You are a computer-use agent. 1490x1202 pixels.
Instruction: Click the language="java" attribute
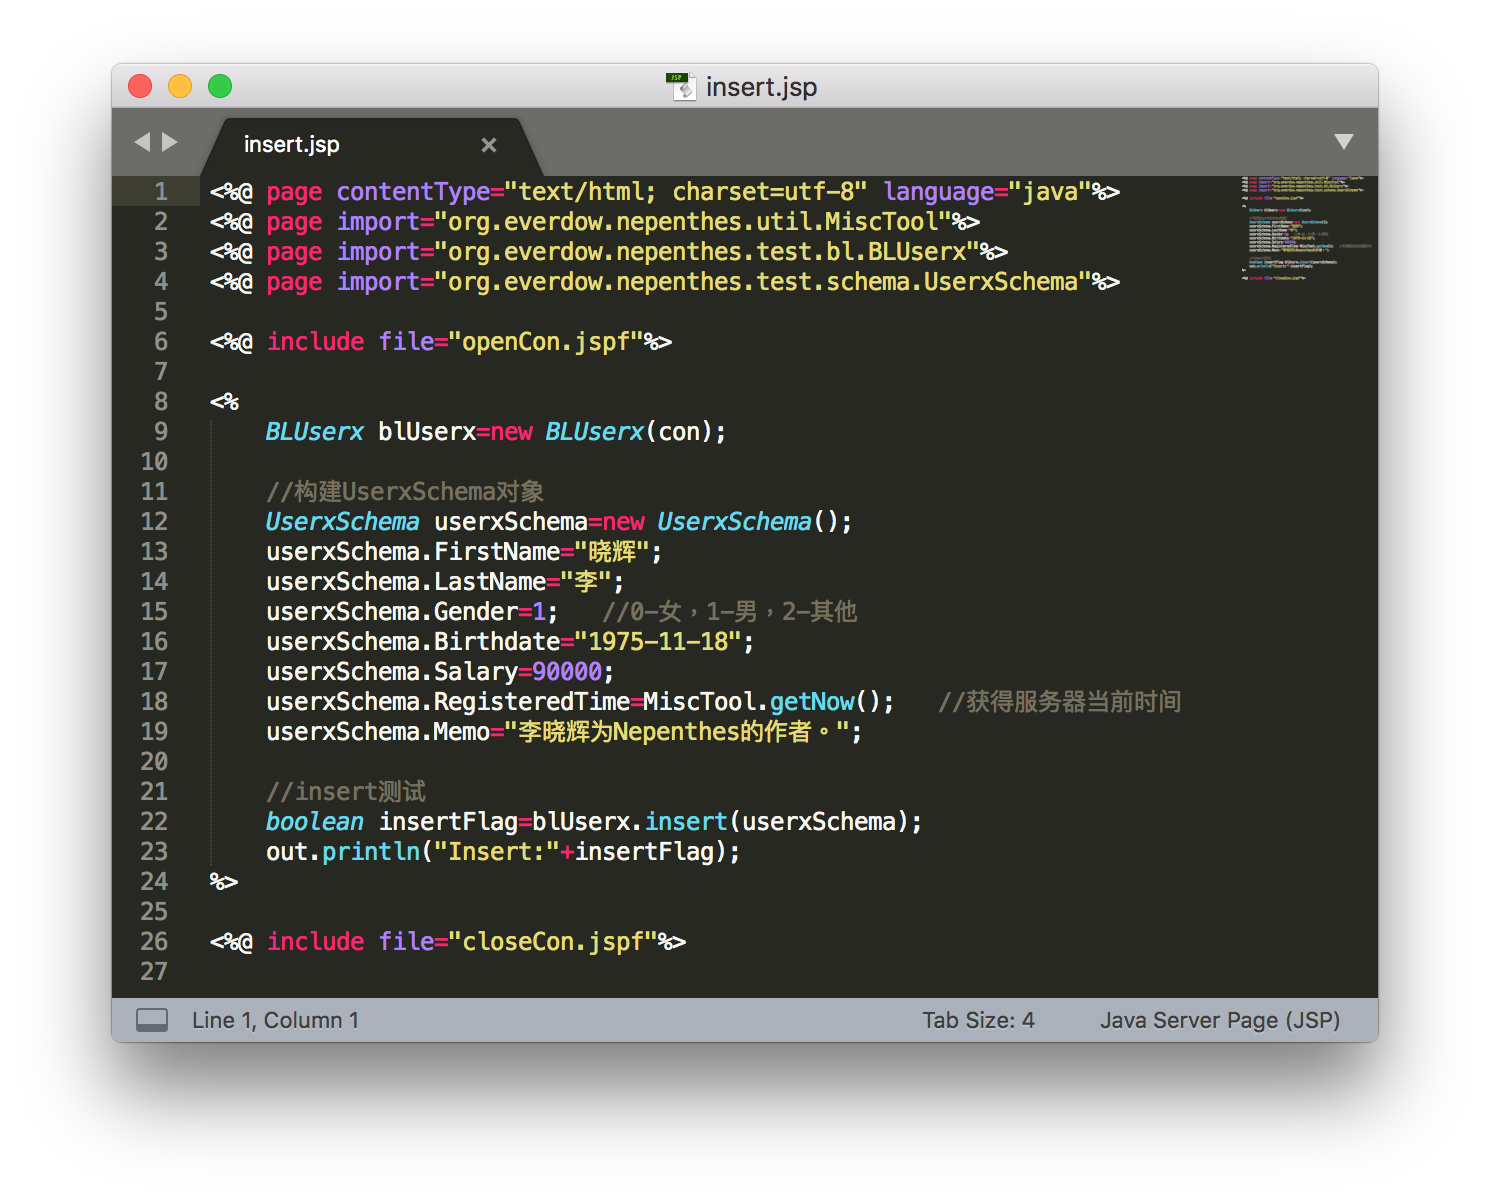[987, 191]
